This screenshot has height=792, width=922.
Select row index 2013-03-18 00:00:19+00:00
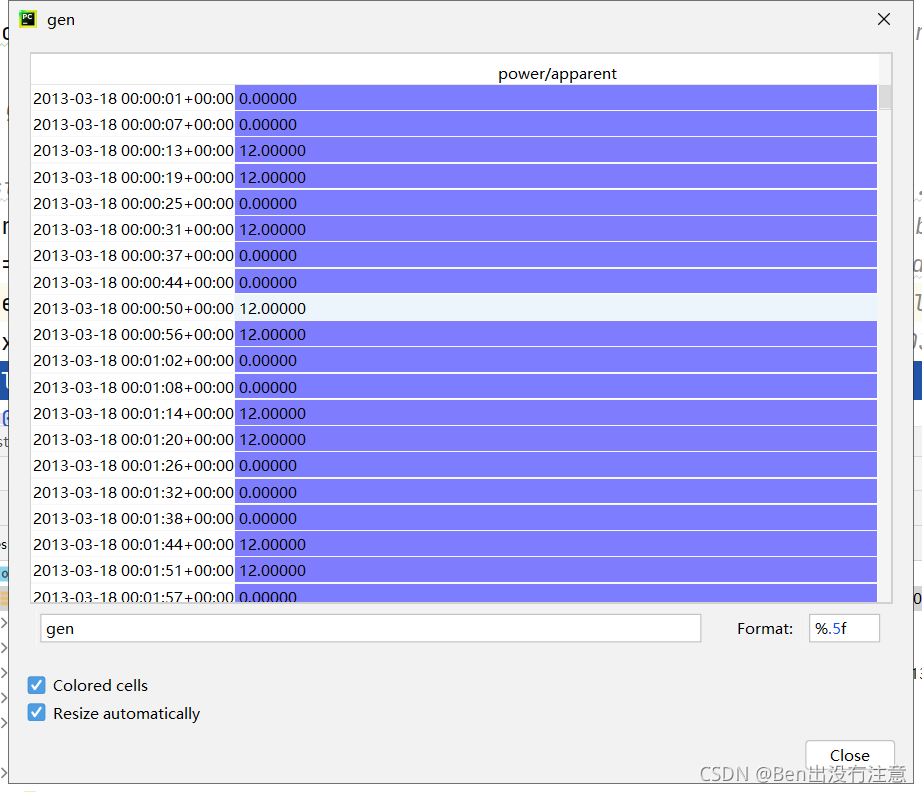tap(133, 177)
